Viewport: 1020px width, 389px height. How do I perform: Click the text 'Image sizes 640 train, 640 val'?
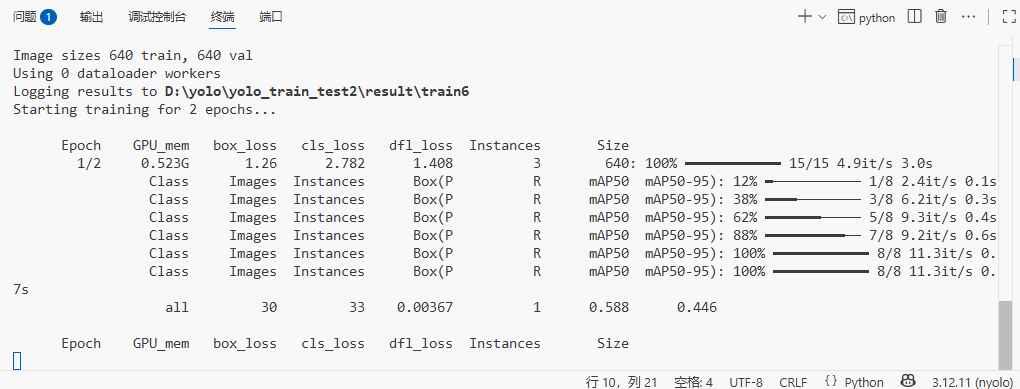pos(133,56)
